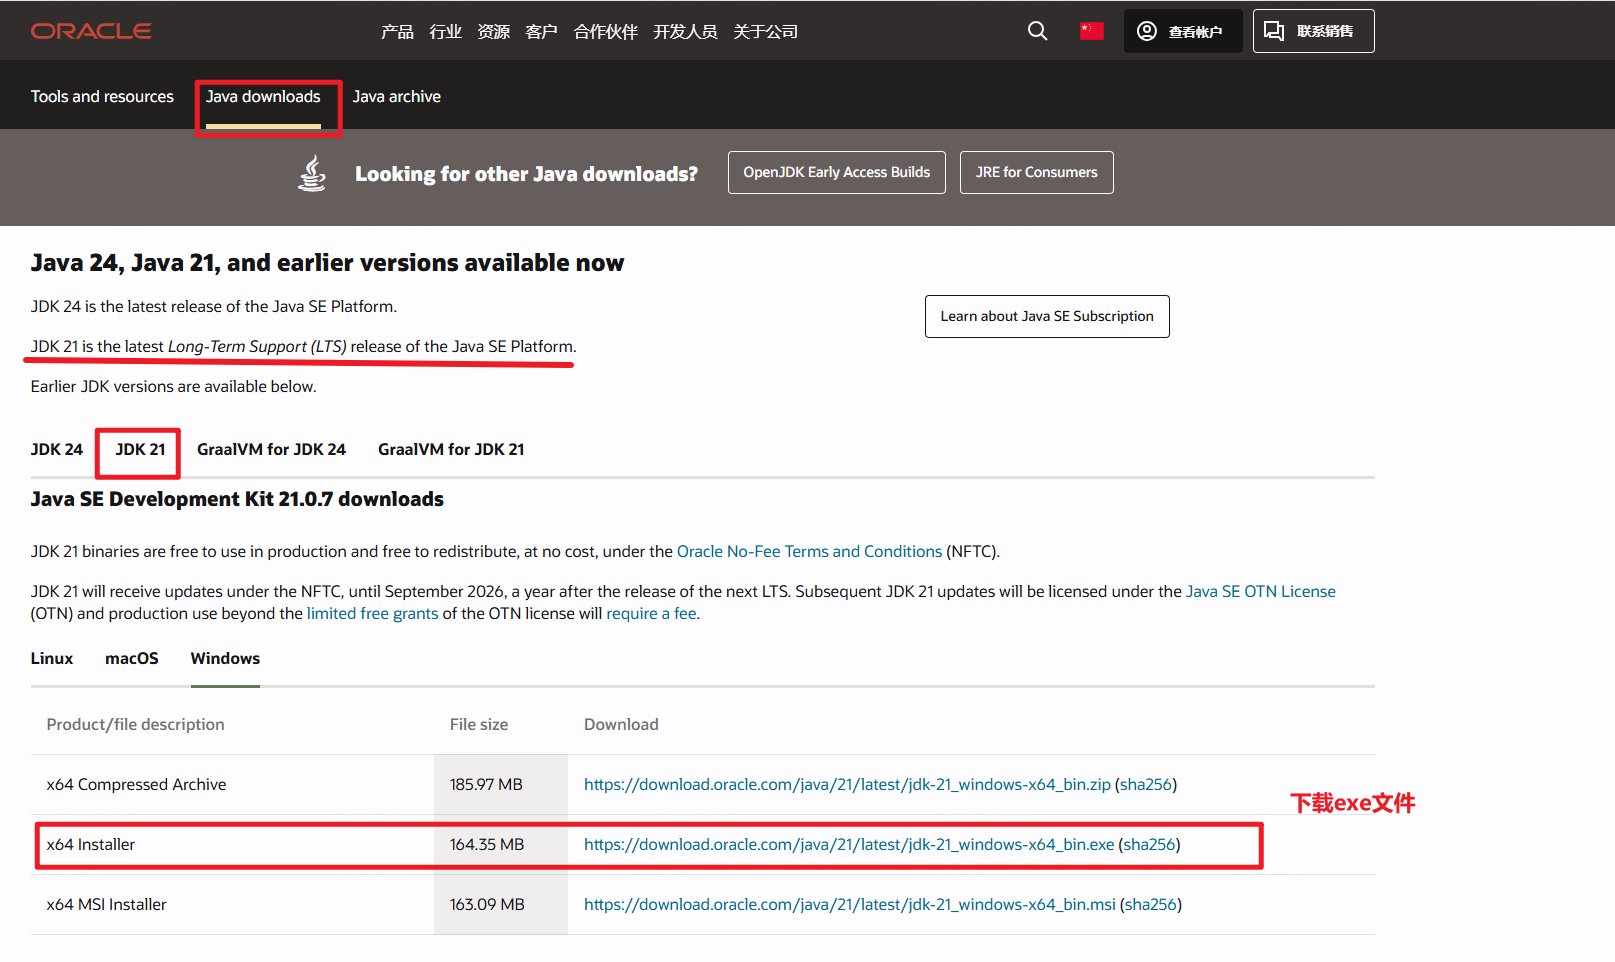Click the Java coffee cup logo
The width and height of the screenshot is (1615, 962).
312,173
